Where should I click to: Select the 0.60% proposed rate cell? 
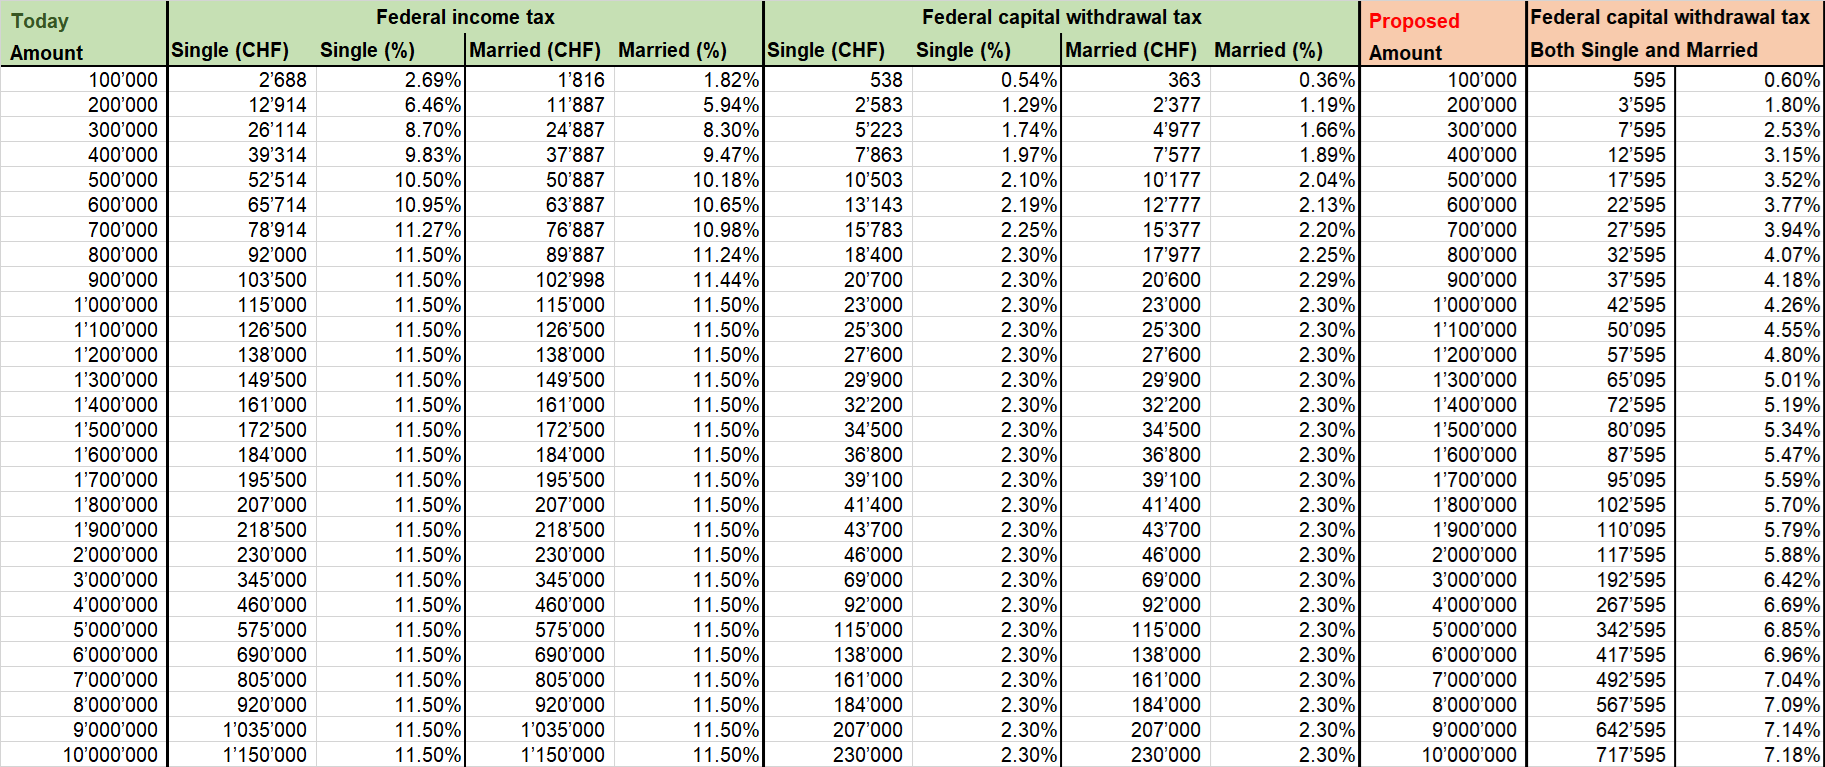click(1750, 80)
